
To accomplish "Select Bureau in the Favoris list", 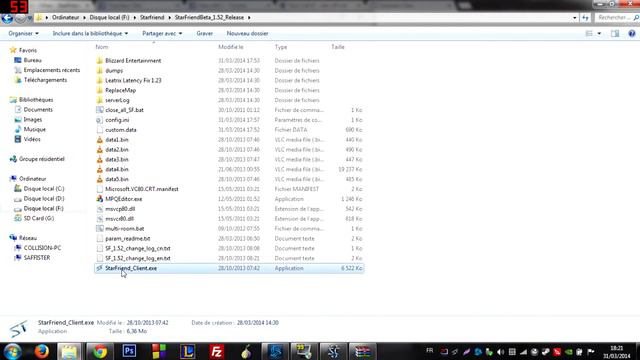I will coord(33,60).
